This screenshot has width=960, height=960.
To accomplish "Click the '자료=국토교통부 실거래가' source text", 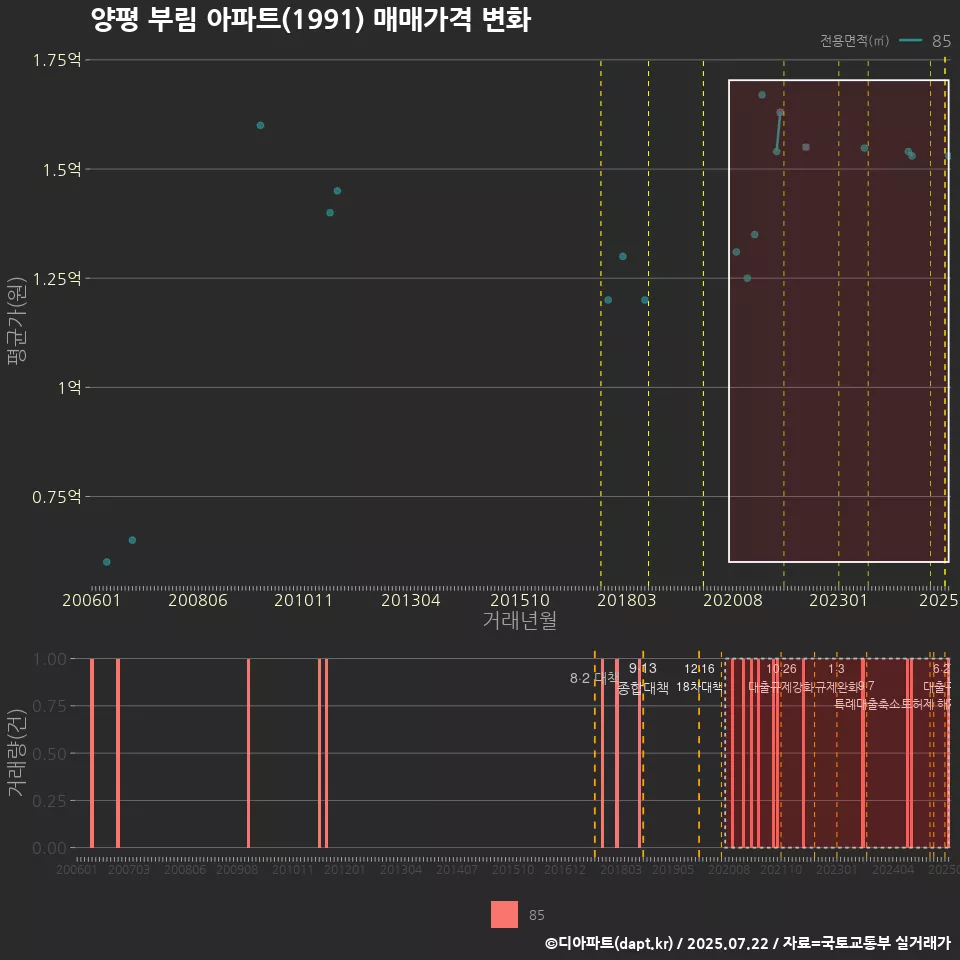I will click(866, 943).
